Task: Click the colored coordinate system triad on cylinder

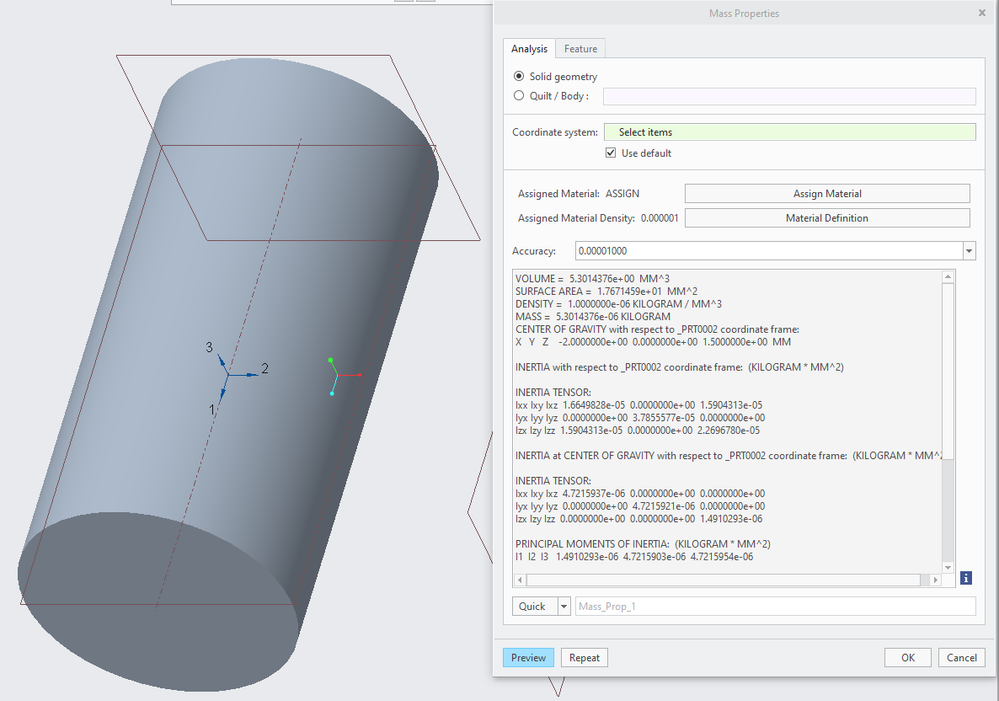Action: (337, 375)
